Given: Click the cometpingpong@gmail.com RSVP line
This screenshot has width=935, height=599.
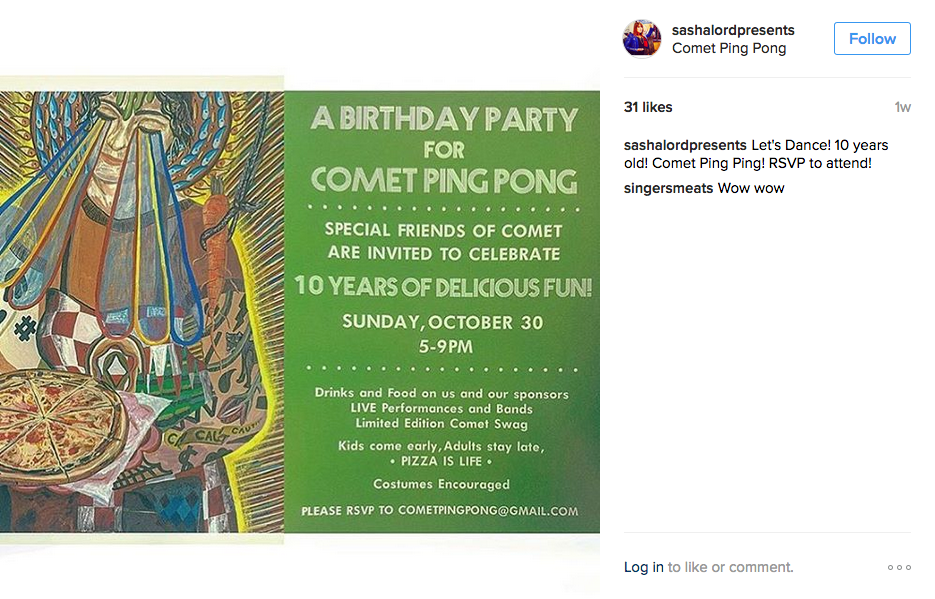Looking at the screenshot, I should (x=439, y=511).
